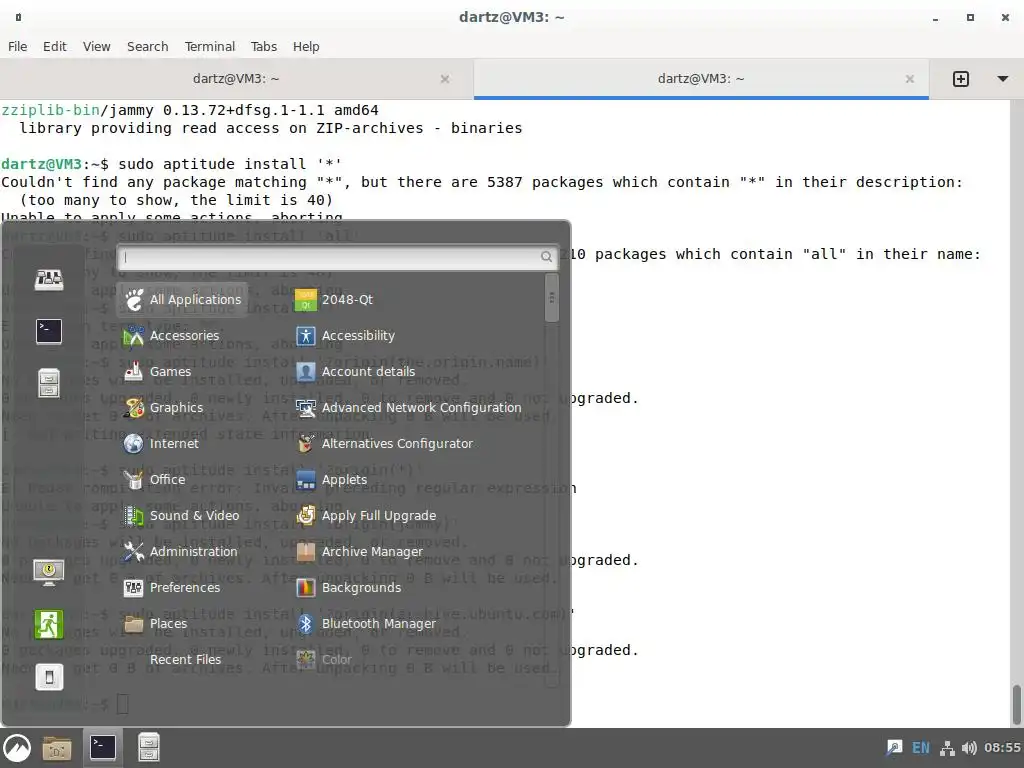Screen dimensions: 1024x768
Task: Click the system settings favorite in menu sidebar
Action: pos(49,280)
